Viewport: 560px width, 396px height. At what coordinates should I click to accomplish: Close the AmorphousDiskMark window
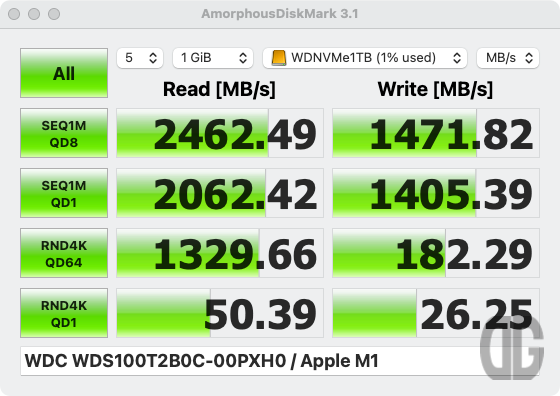(x=14, y=14)
